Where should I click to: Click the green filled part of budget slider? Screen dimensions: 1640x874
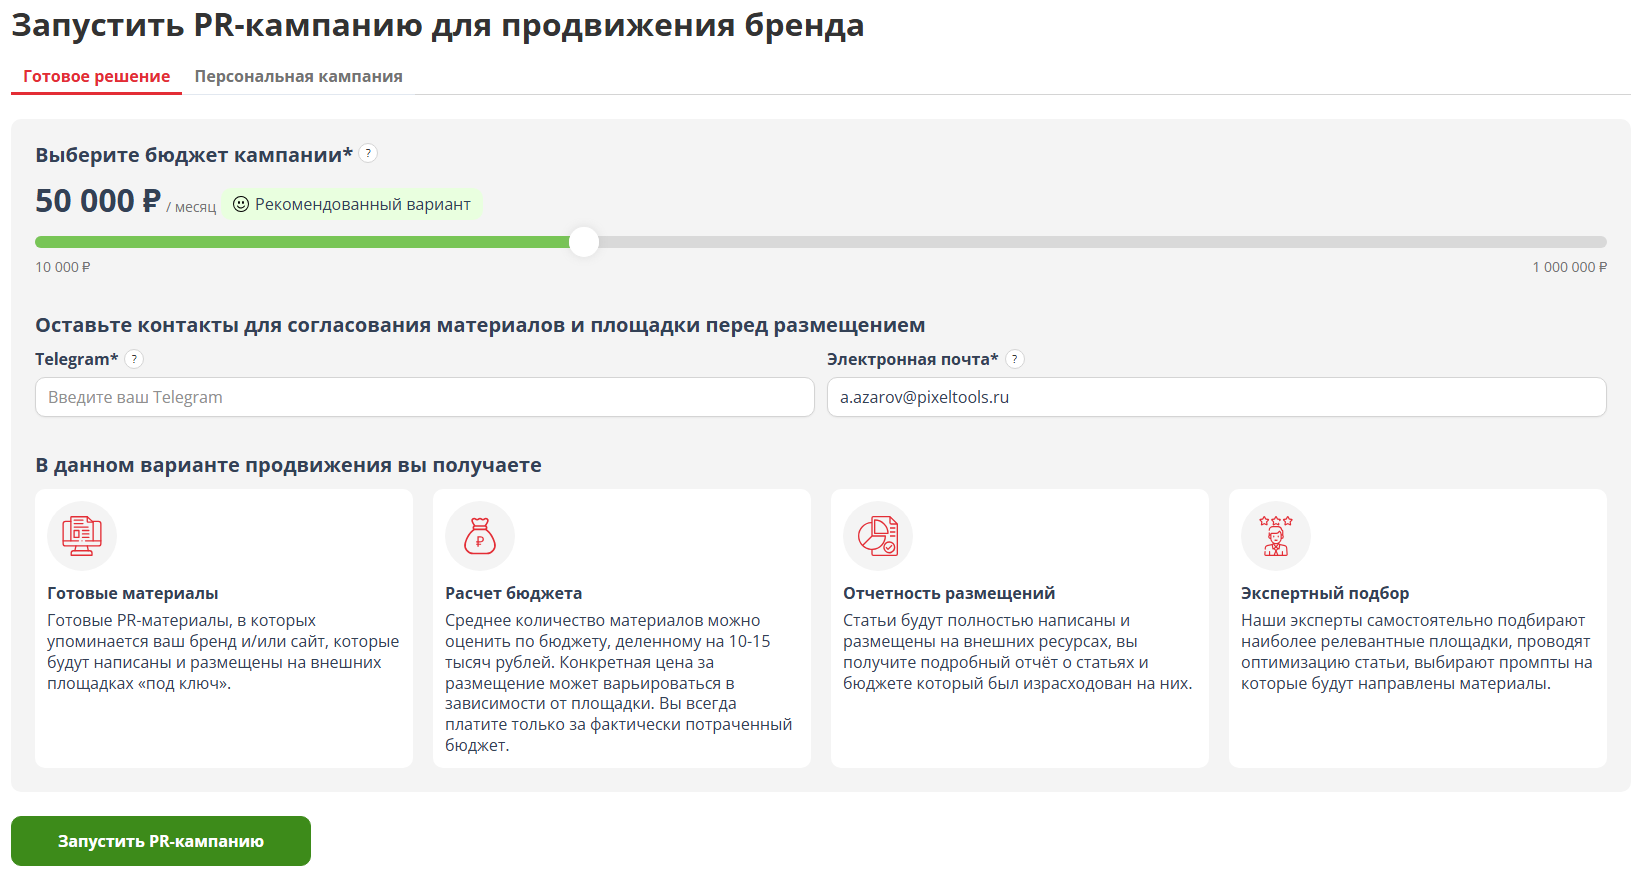coord(300,242)
